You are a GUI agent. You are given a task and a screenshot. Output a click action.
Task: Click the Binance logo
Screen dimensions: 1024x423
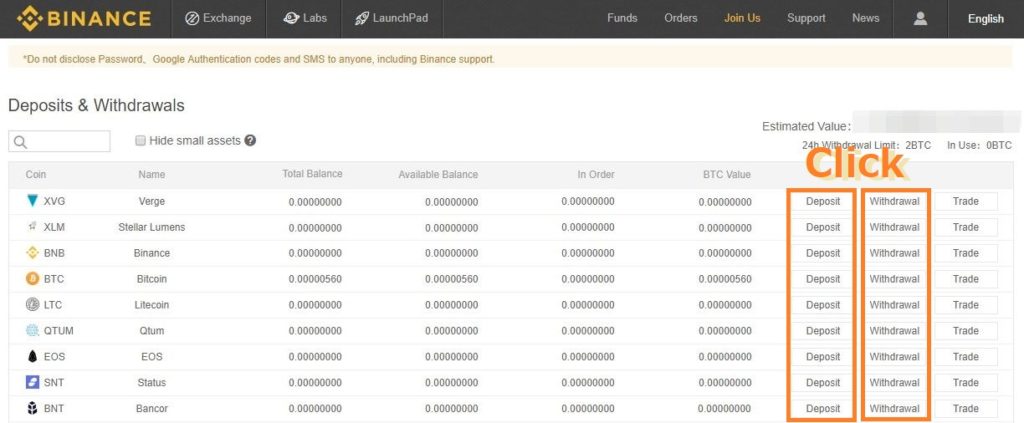click(x=84, y=18)
